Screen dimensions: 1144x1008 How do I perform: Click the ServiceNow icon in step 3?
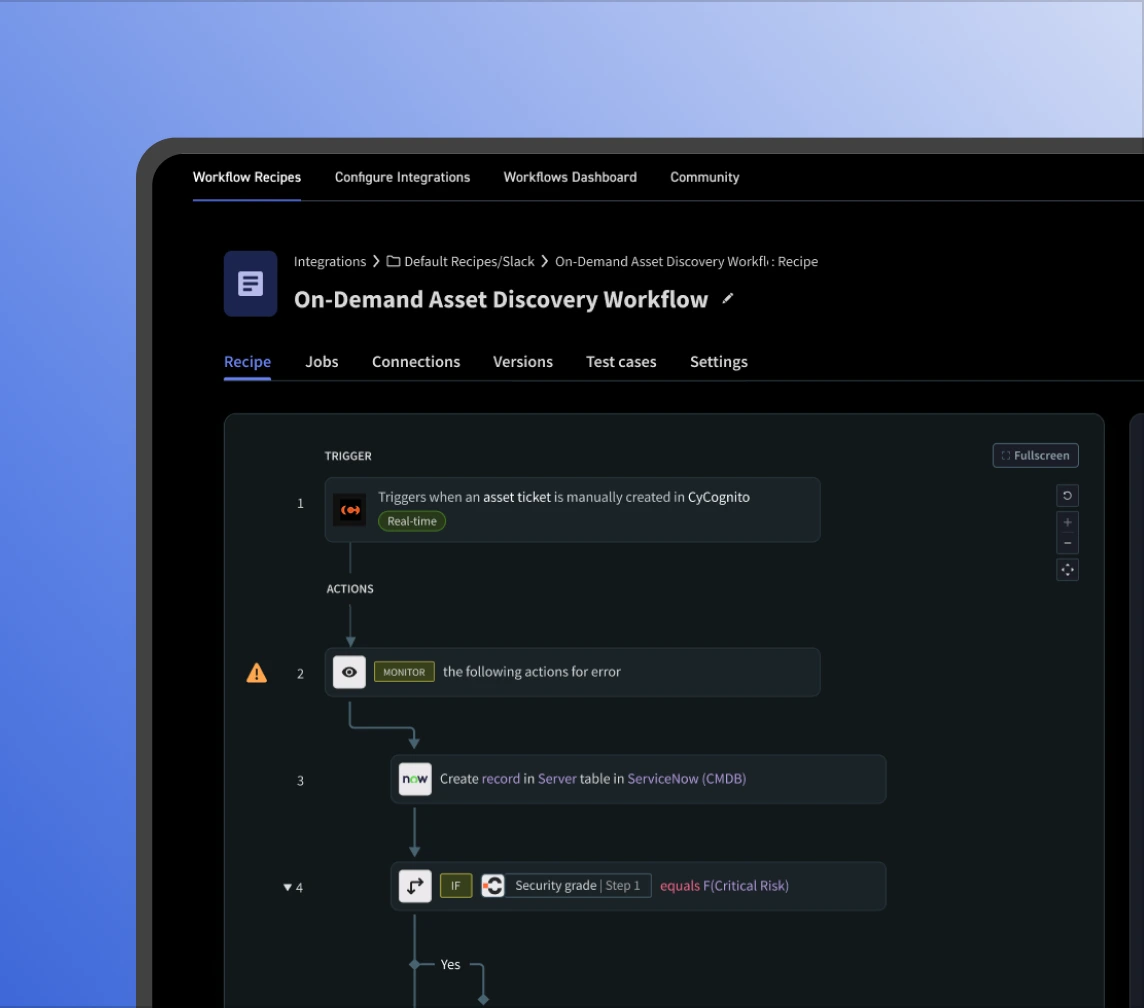click(x=415, y=779)
